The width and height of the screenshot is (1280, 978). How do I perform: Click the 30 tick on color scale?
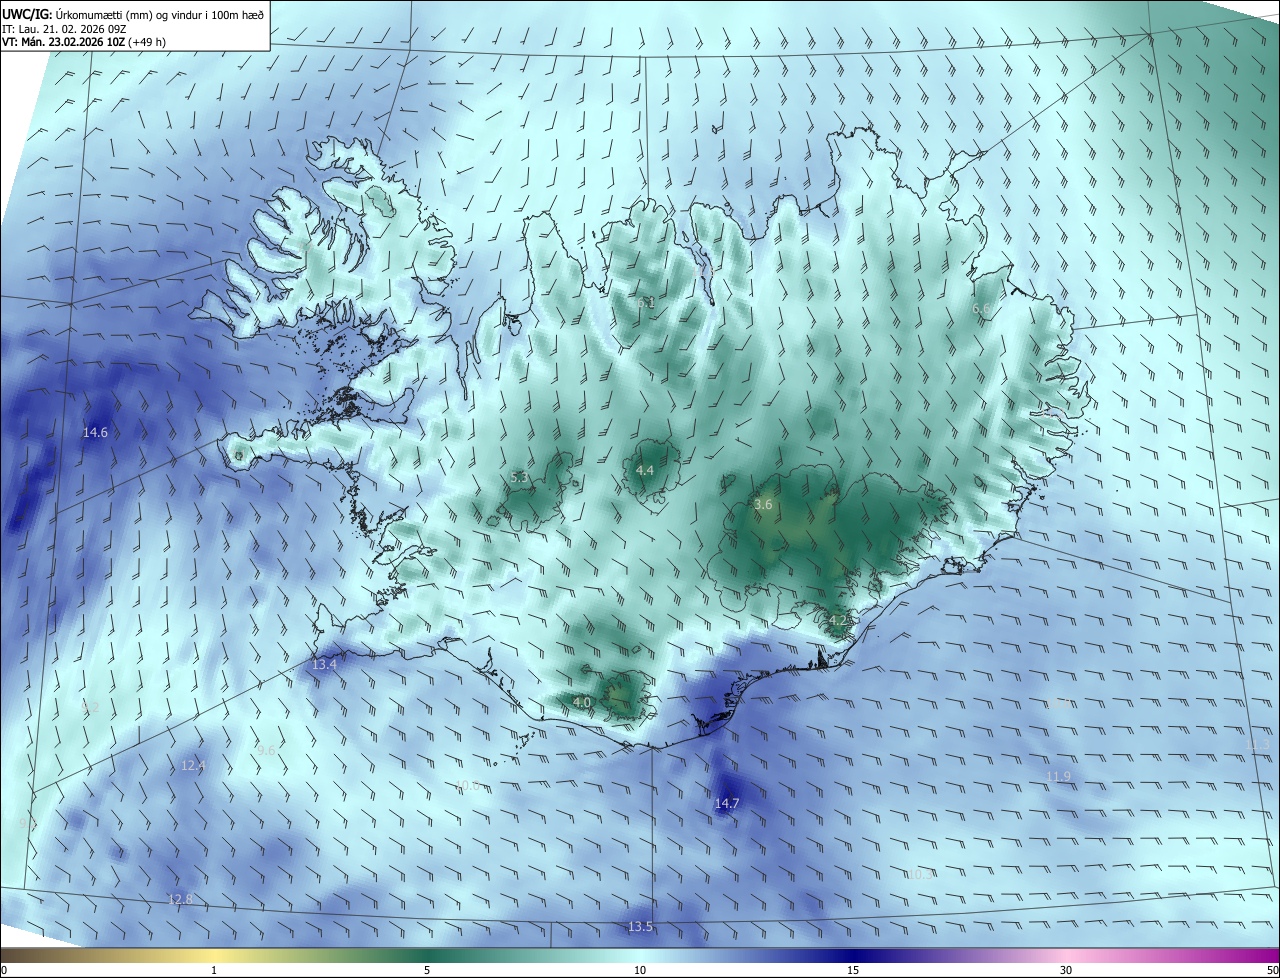click(x=1066, y=971)
